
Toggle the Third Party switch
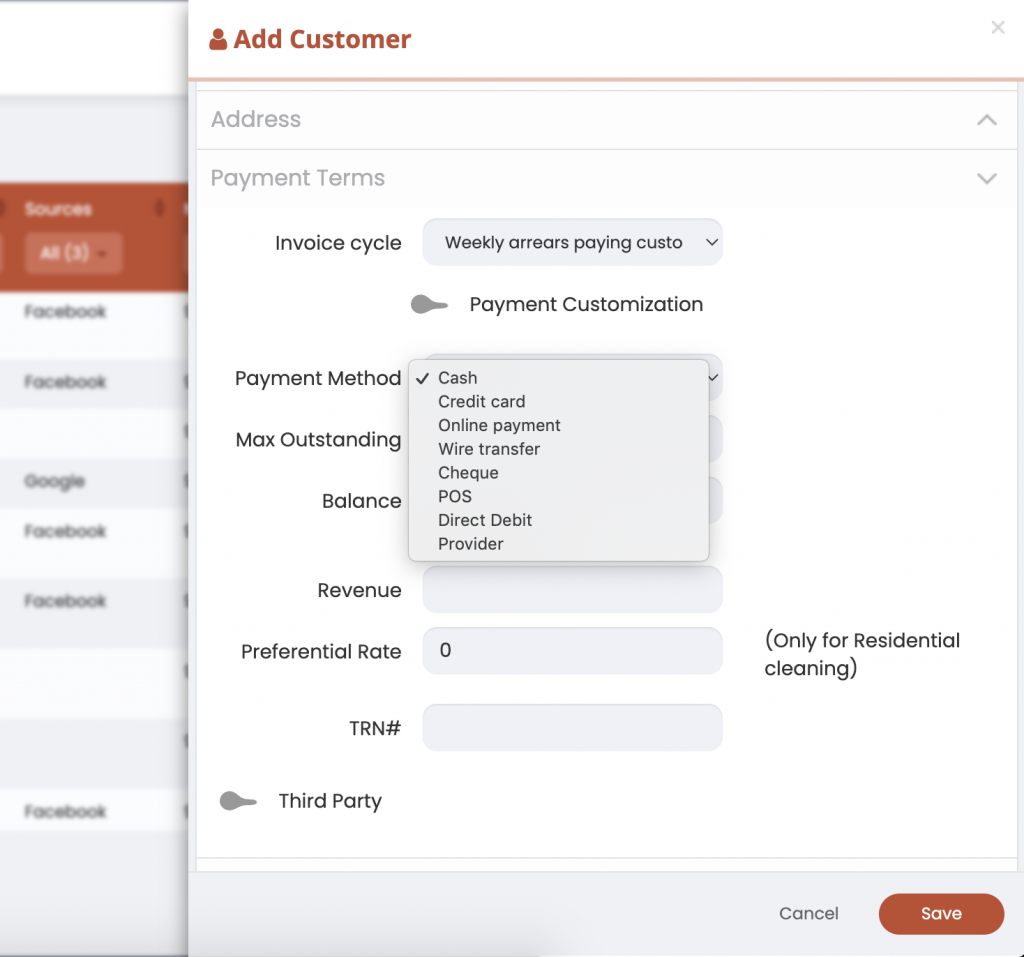(238, 801)
